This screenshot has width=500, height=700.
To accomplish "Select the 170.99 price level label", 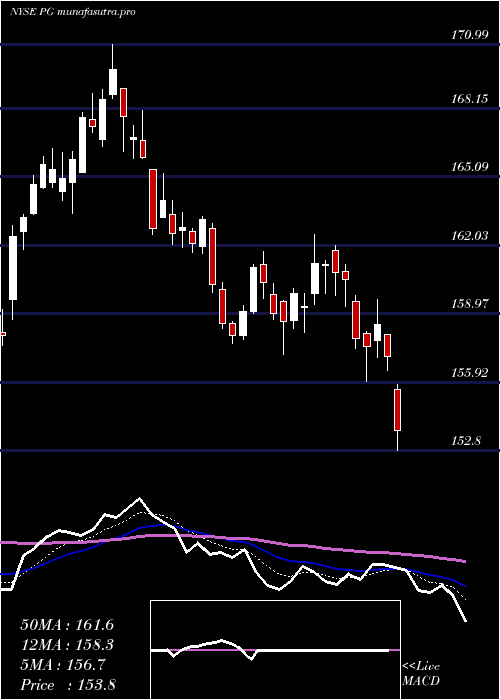I will 469,35.
